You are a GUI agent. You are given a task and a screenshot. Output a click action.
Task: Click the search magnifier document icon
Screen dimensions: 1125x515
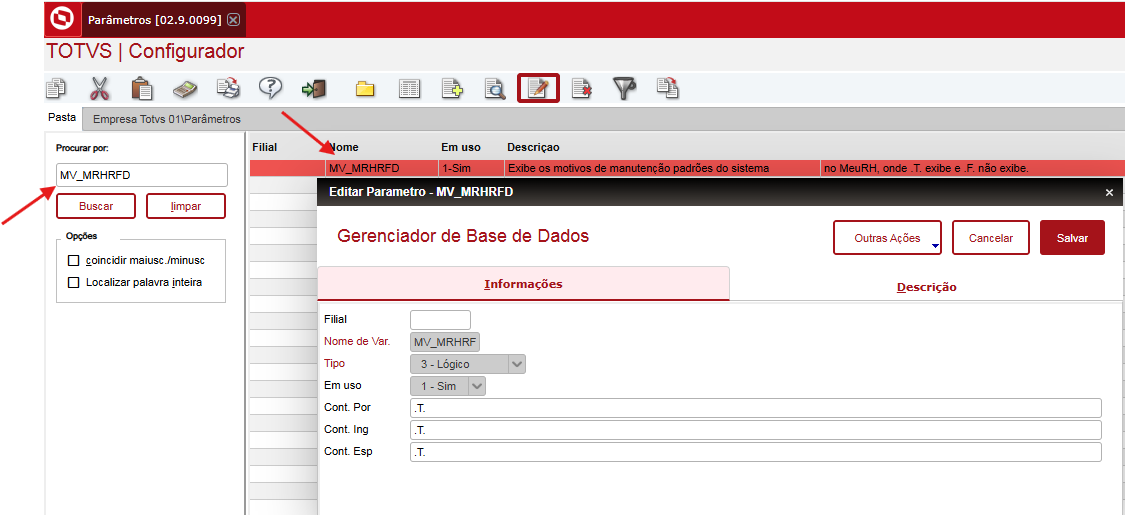tap(495, 89)
